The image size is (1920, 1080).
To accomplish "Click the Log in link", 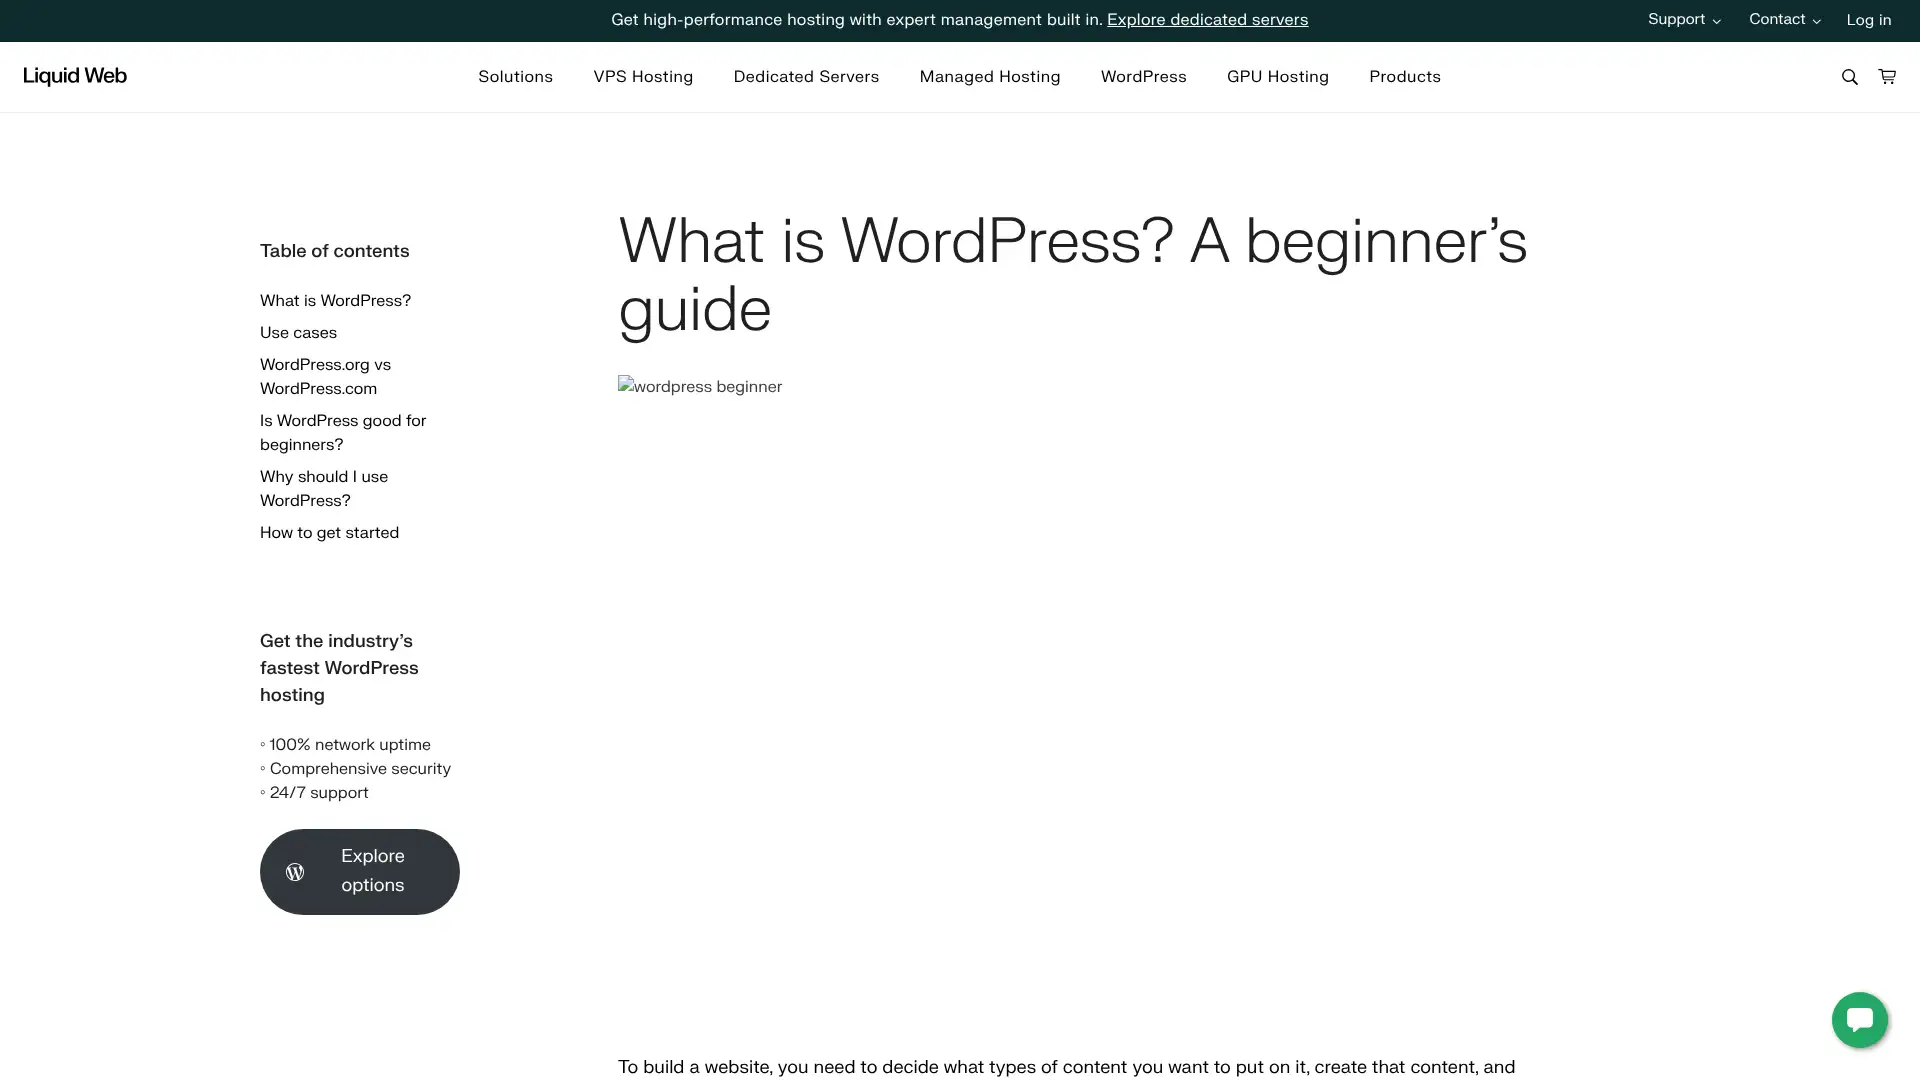I will point(1868,20).
